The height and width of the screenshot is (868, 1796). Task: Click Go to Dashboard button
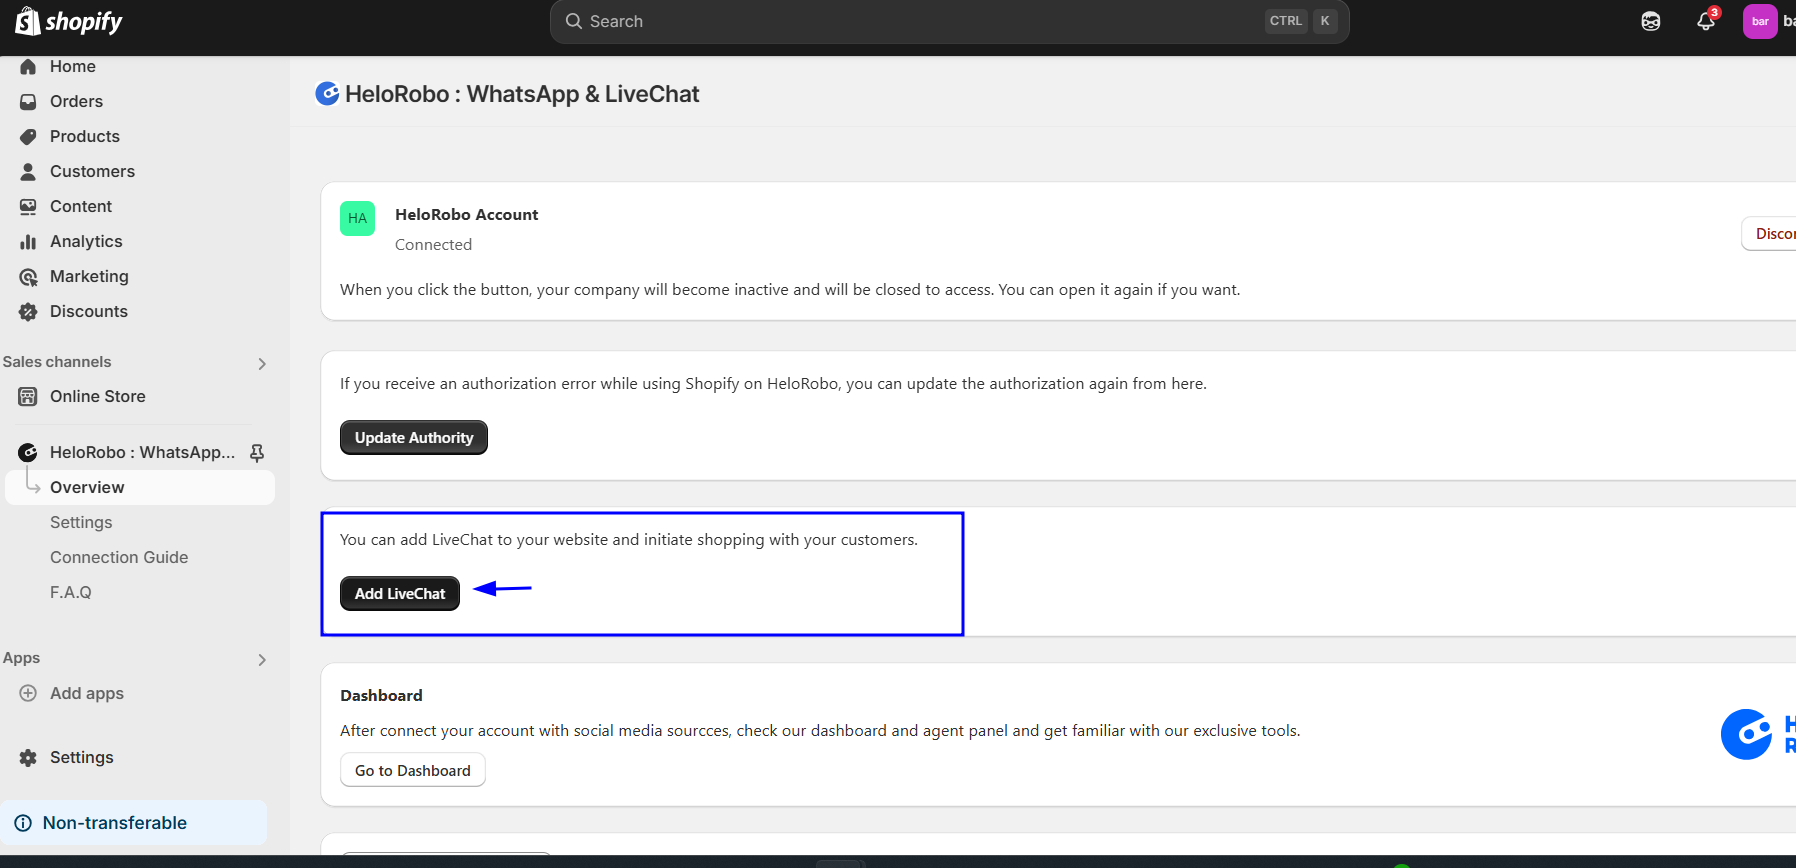tap(413, 770)
